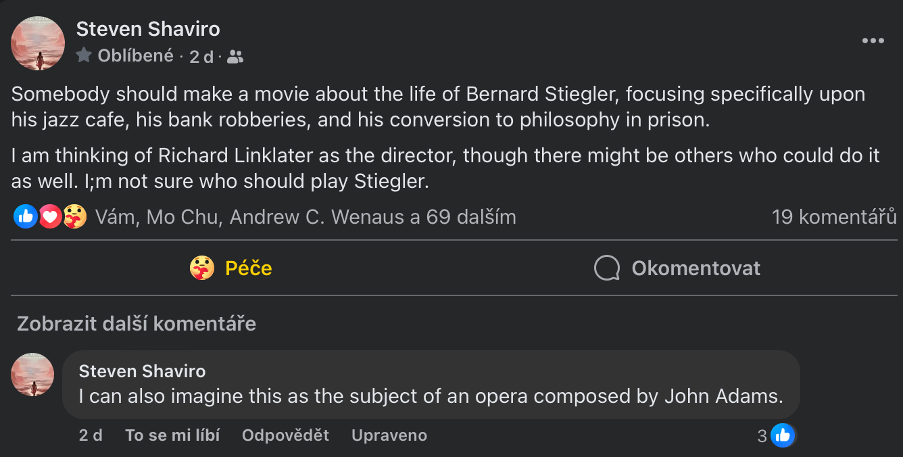Open the reactions list of Vám, Mo Chu

[305, 216]
